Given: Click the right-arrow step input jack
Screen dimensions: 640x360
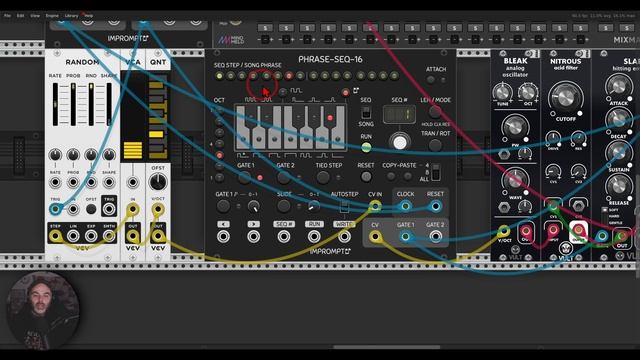Looking at the screenshot, I should (253, 236).
